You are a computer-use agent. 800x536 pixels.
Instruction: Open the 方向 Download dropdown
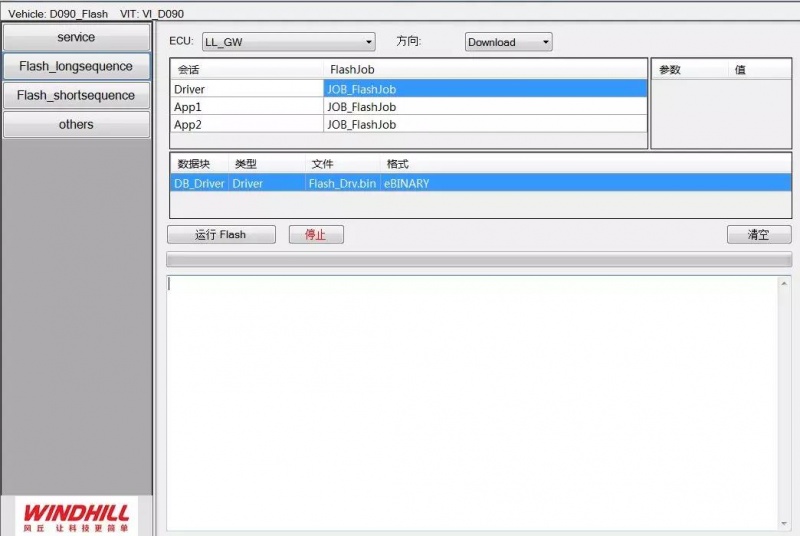click(x=508, y=42)
